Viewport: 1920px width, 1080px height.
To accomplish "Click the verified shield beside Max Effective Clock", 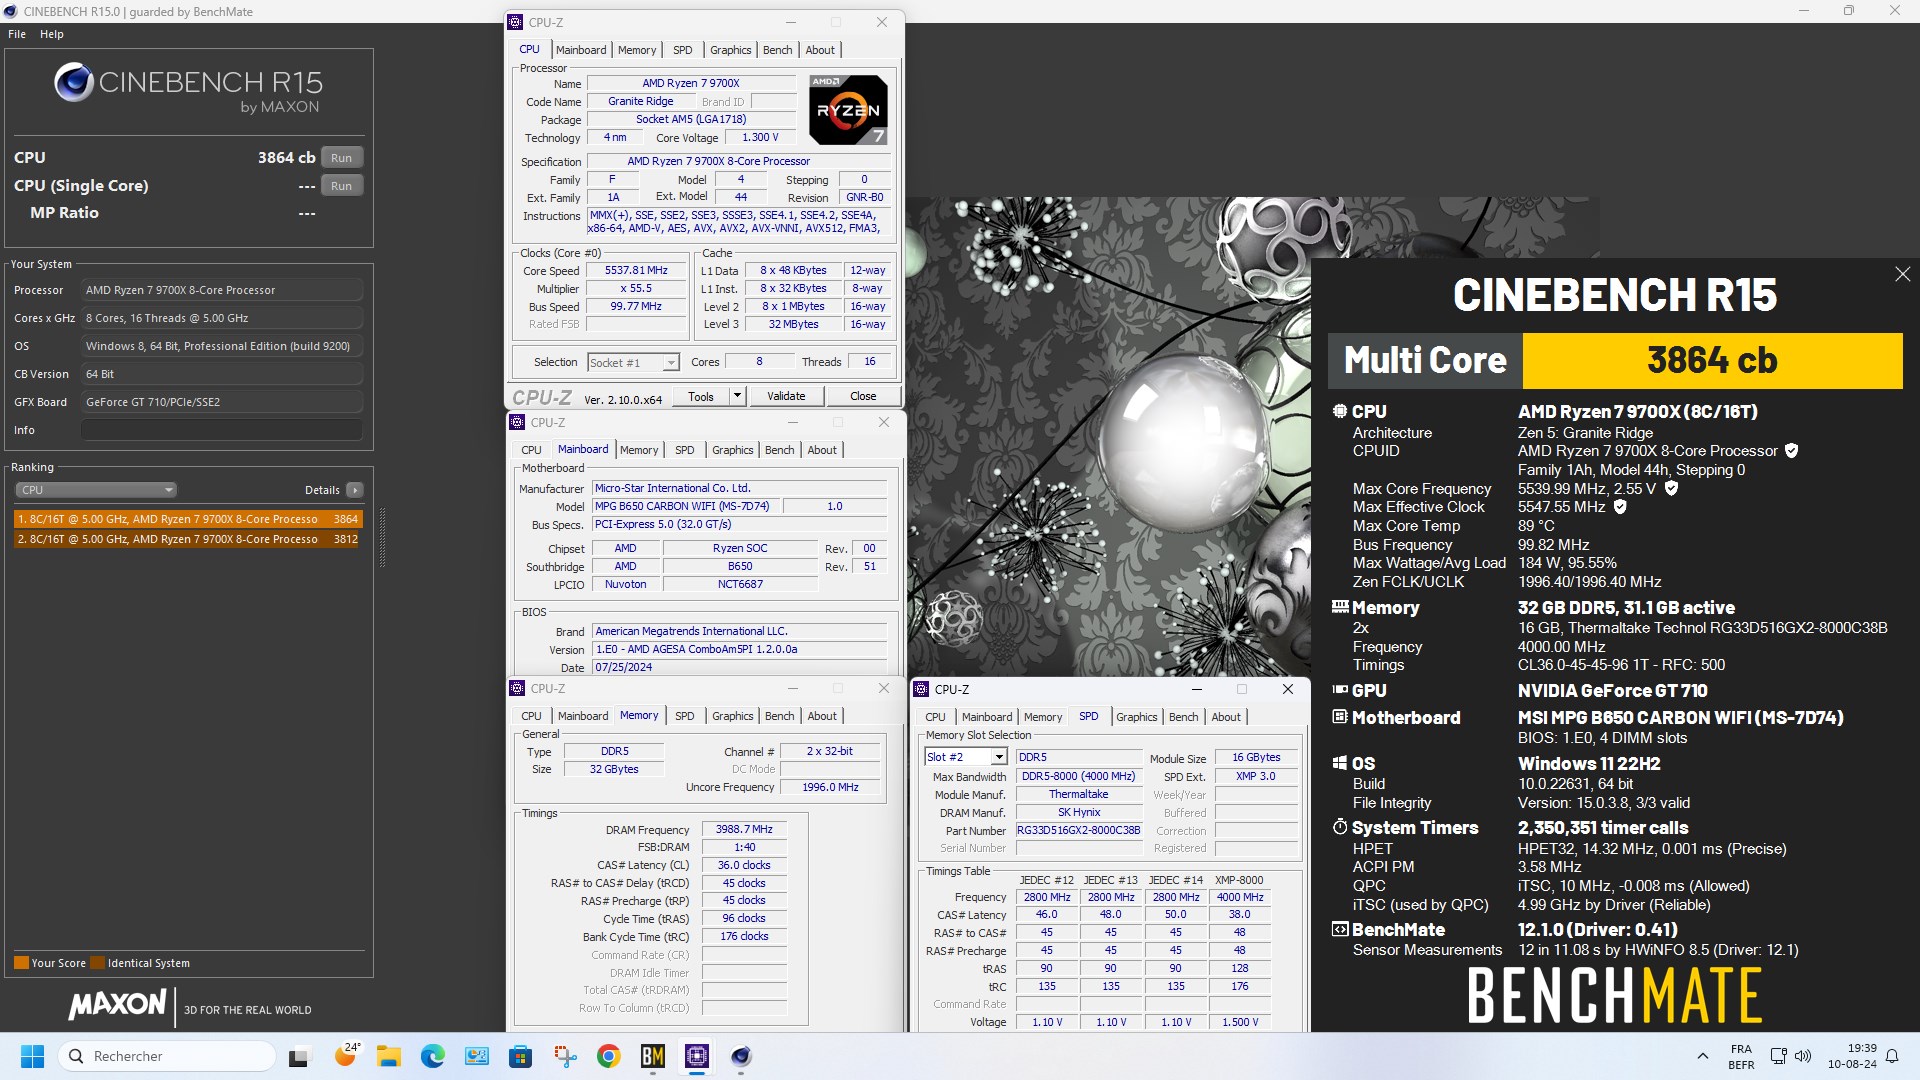I will tap(1620, 507).
